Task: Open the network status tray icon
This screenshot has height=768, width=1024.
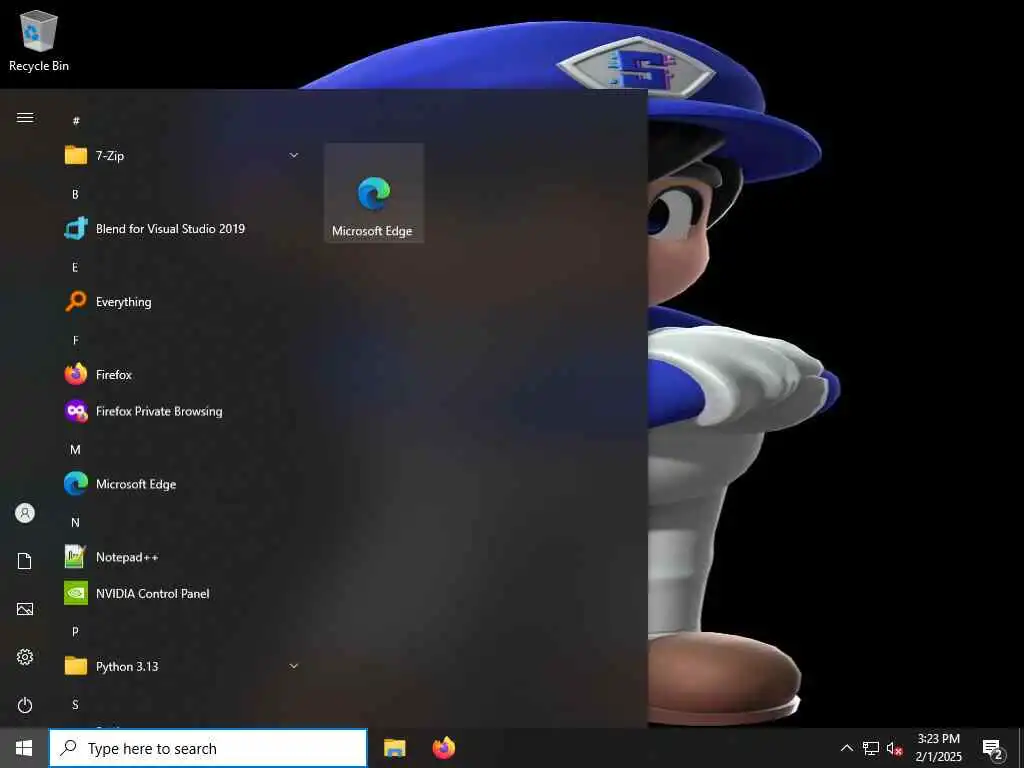Action: click(871, 748)
